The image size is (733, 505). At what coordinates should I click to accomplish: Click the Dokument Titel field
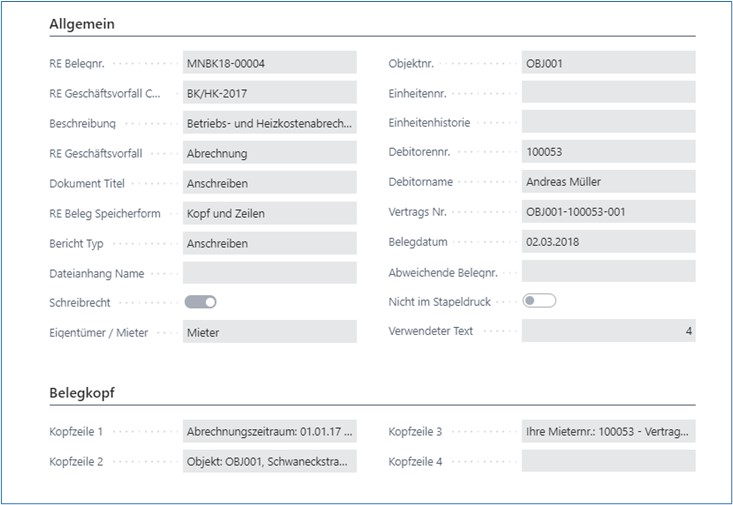269,183
